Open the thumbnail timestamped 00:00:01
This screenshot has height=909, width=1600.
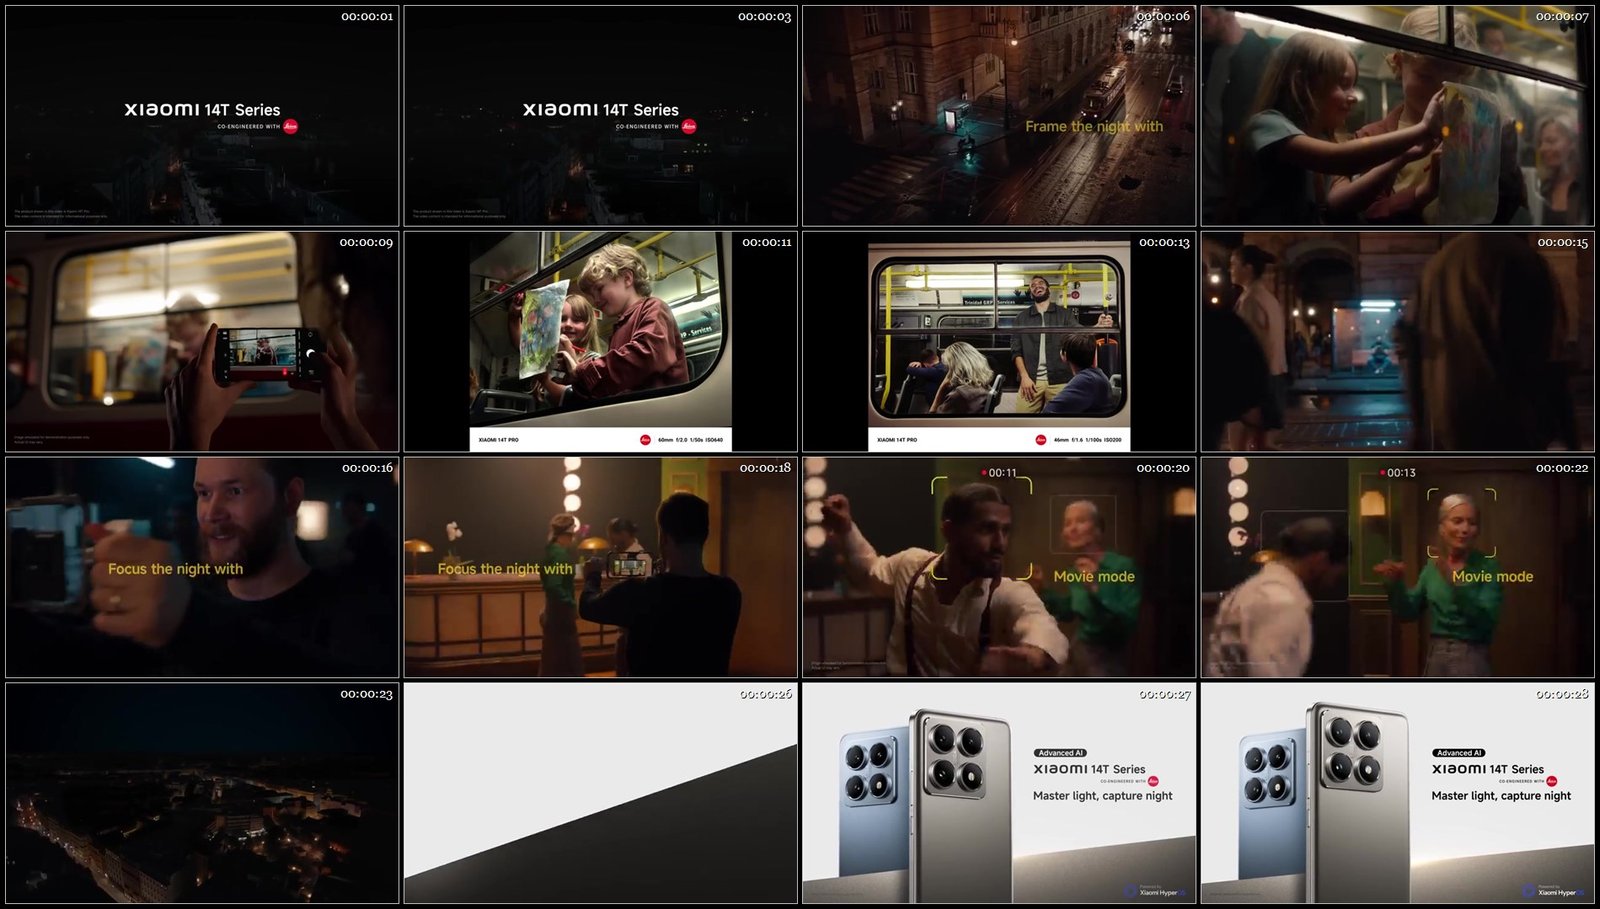tap(202, 116)
